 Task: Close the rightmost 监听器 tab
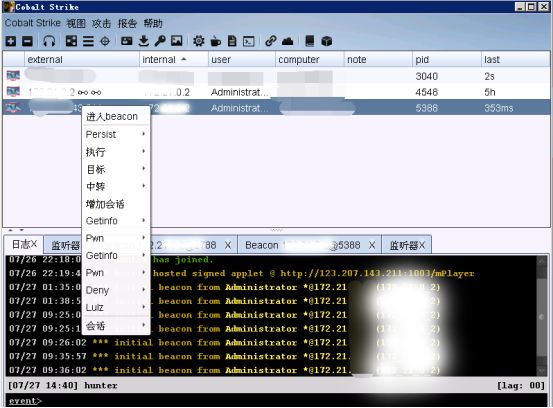pyautogui.click(x=422, y=245)
